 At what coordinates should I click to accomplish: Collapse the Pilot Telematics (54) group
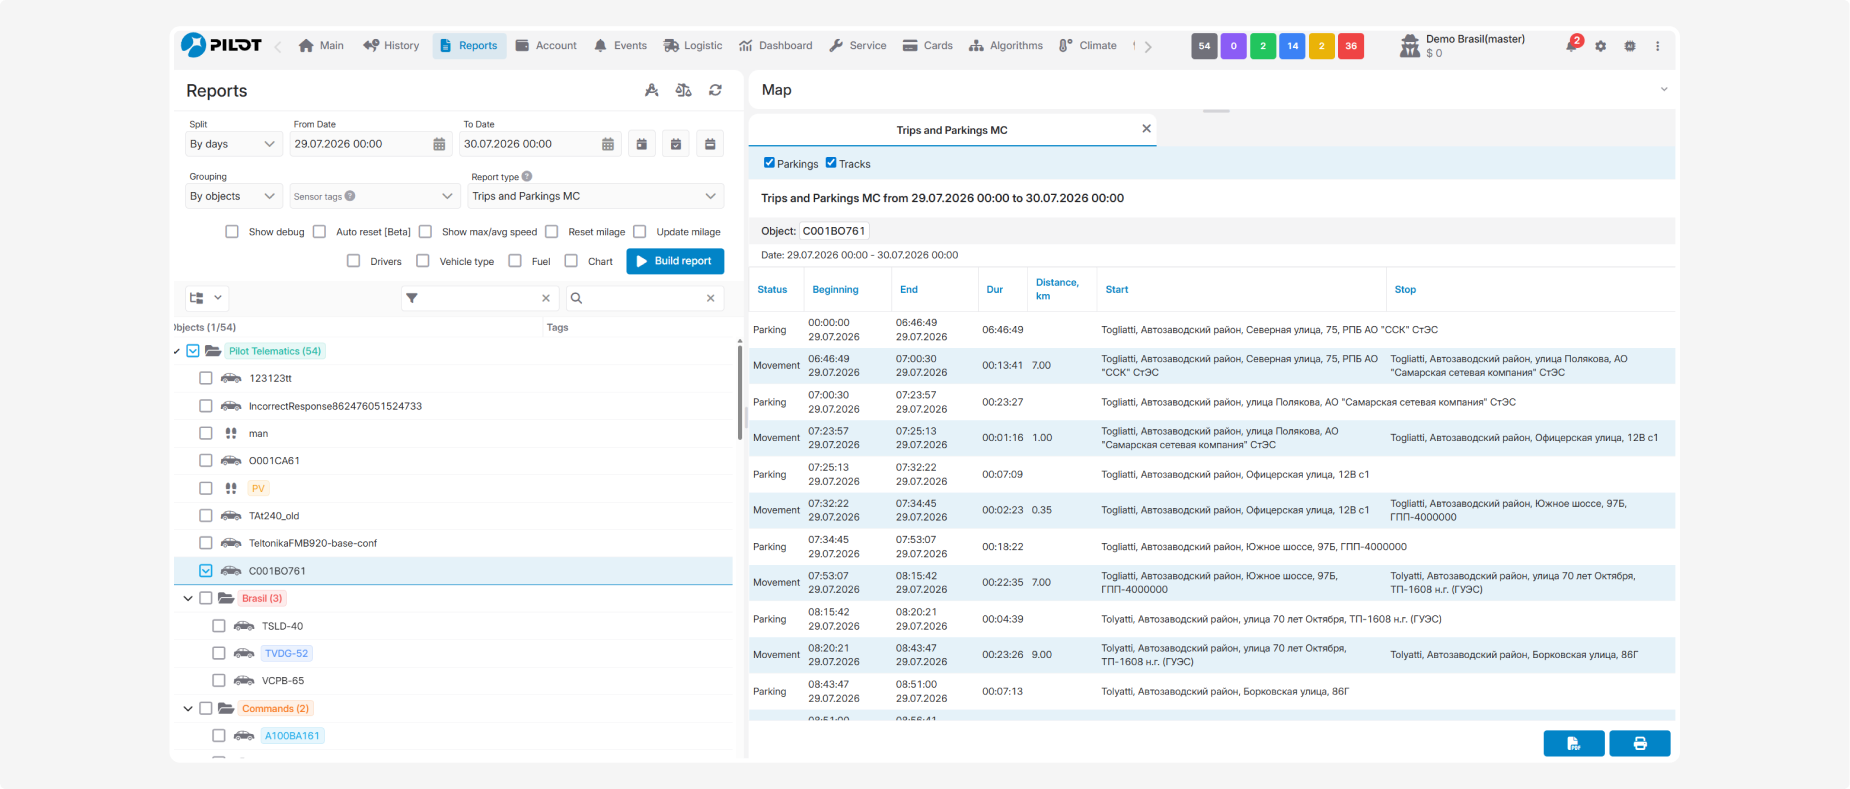tap(177, 351)
